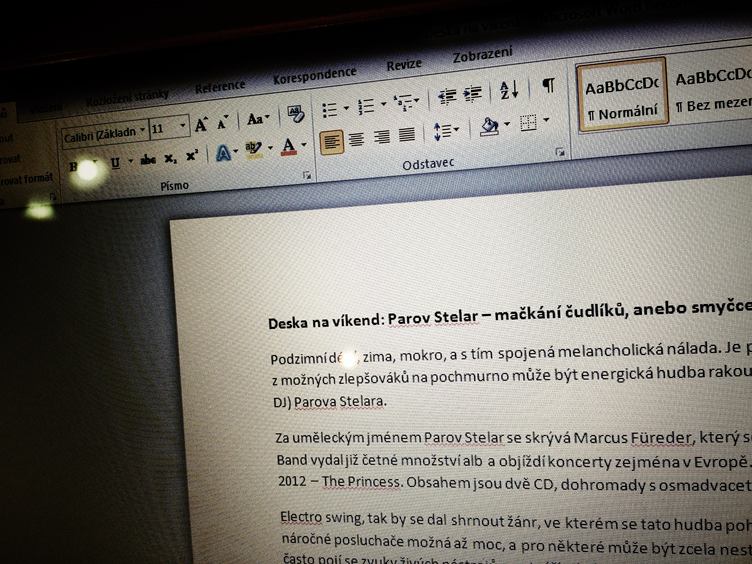Open the Zobrazení ribbon tab
The height and width of the screenshot is (564, 752).
click(482, 55)
